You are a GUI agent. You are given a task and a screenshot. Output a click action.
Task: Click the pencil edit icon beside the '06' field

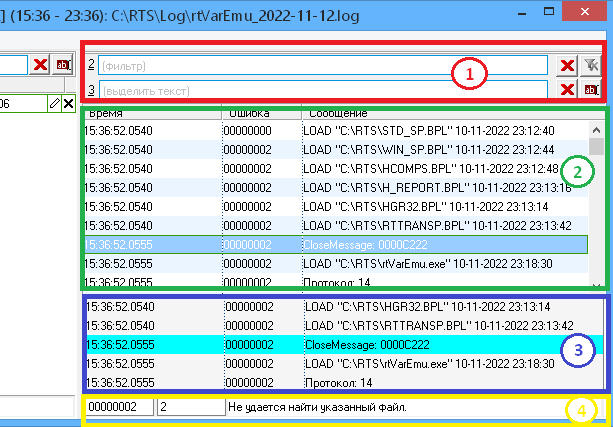coord(55,104)
